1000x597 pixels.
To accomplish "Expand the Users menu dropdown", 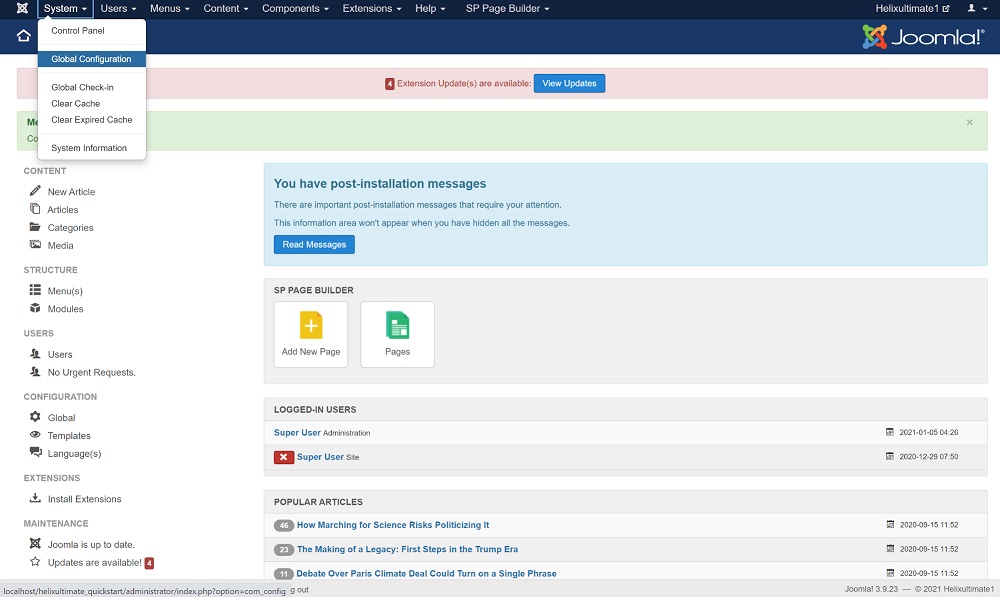I will [x=118, y=9].
